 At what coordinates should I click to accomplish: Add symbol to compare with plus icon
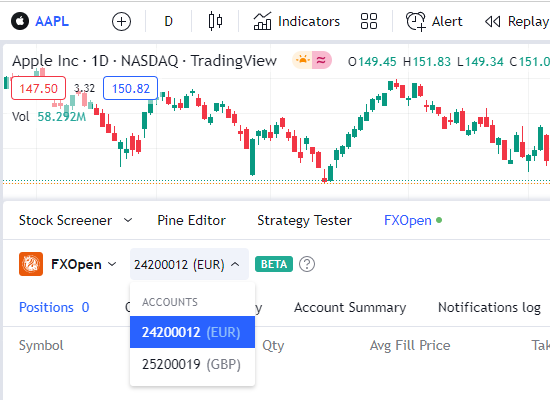(x=121, y=21)
